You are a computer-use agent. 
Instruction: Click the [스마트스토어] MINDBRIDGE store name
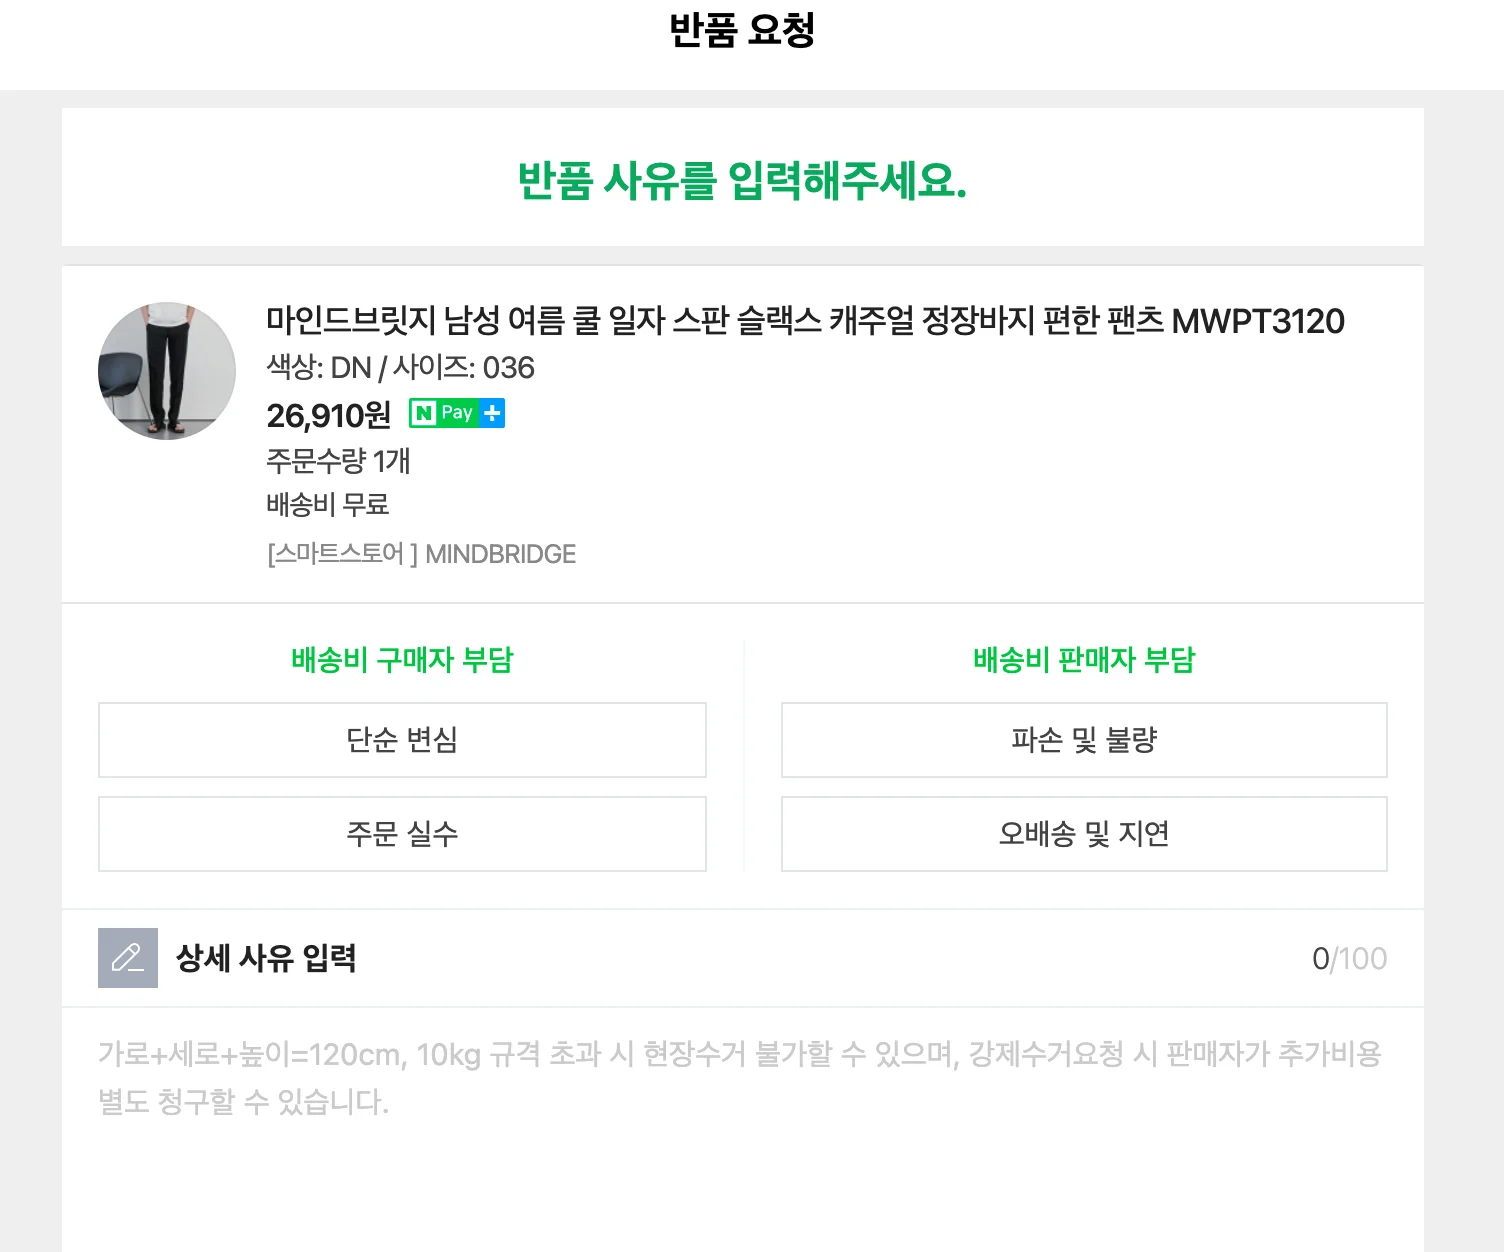click(421, 554)
